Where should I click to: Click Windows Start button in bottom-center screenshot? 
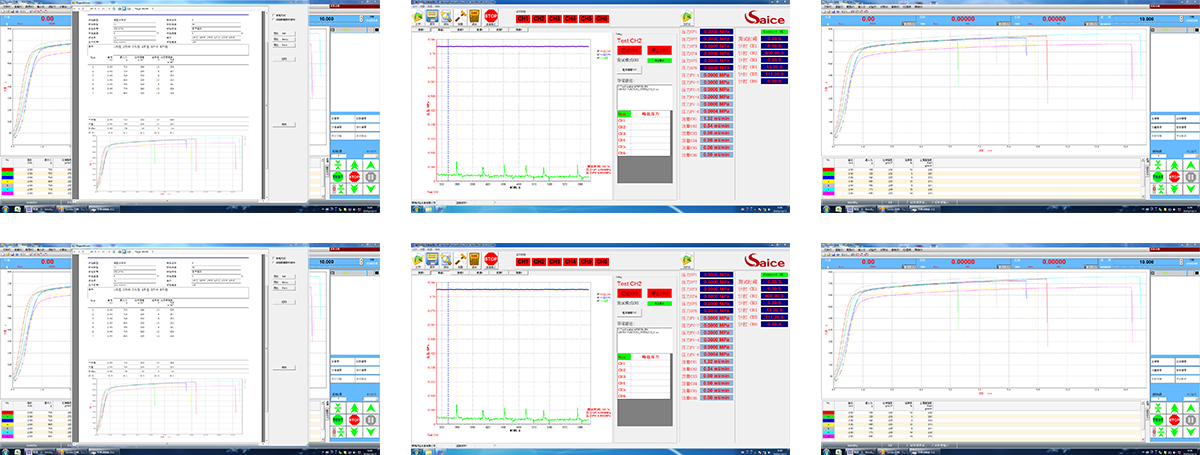pyautogui.click(x=416, y=451)
